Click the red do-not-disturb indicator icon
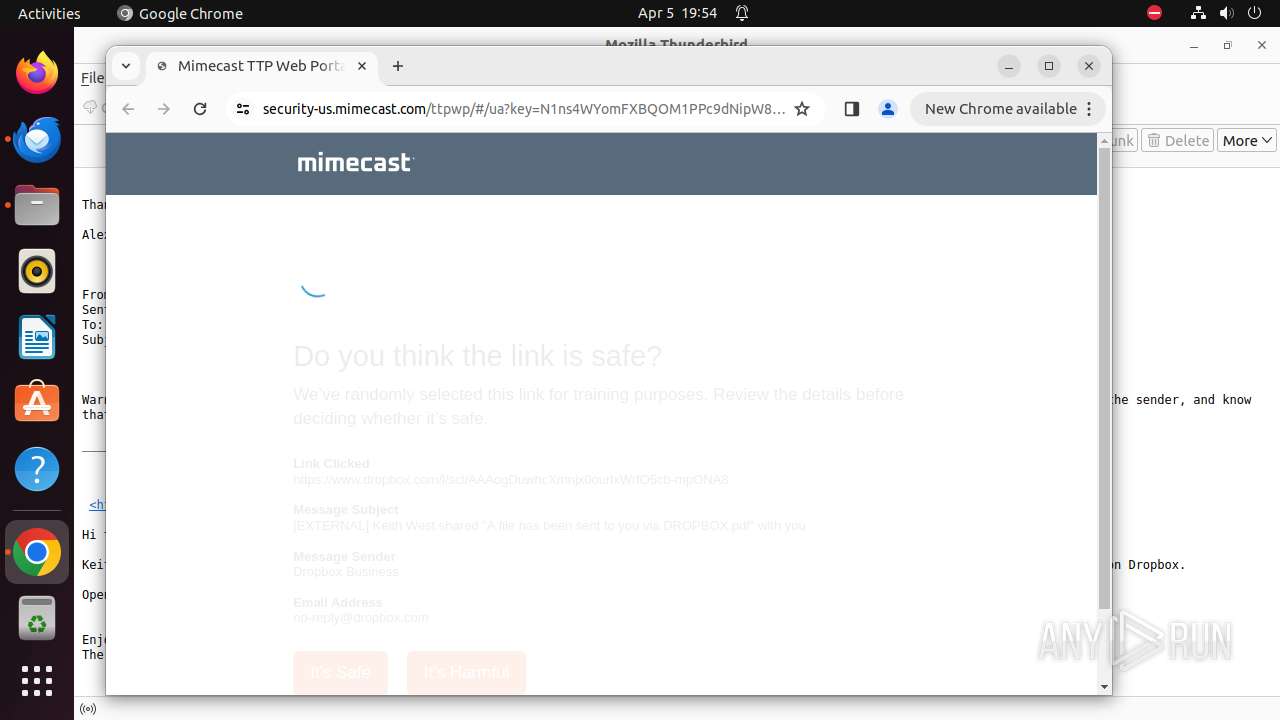1280x720 pixels. point(1154,13)
